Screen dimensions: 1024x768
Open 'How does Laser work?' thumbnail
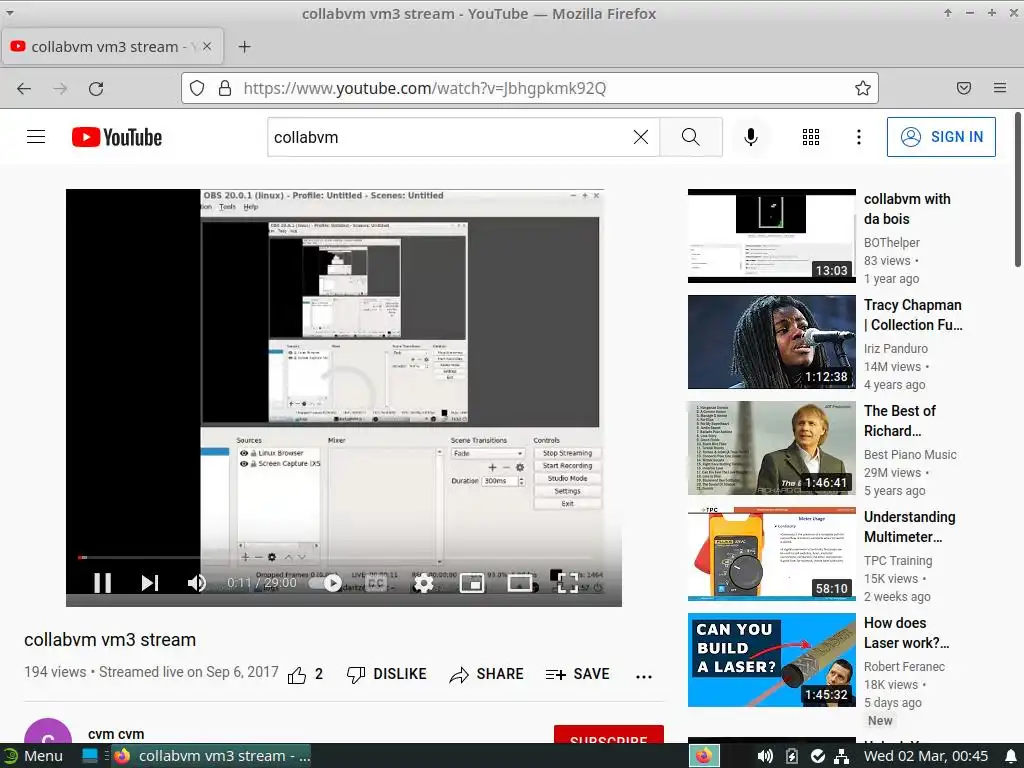pyautogui.click(x=771, y=660)
